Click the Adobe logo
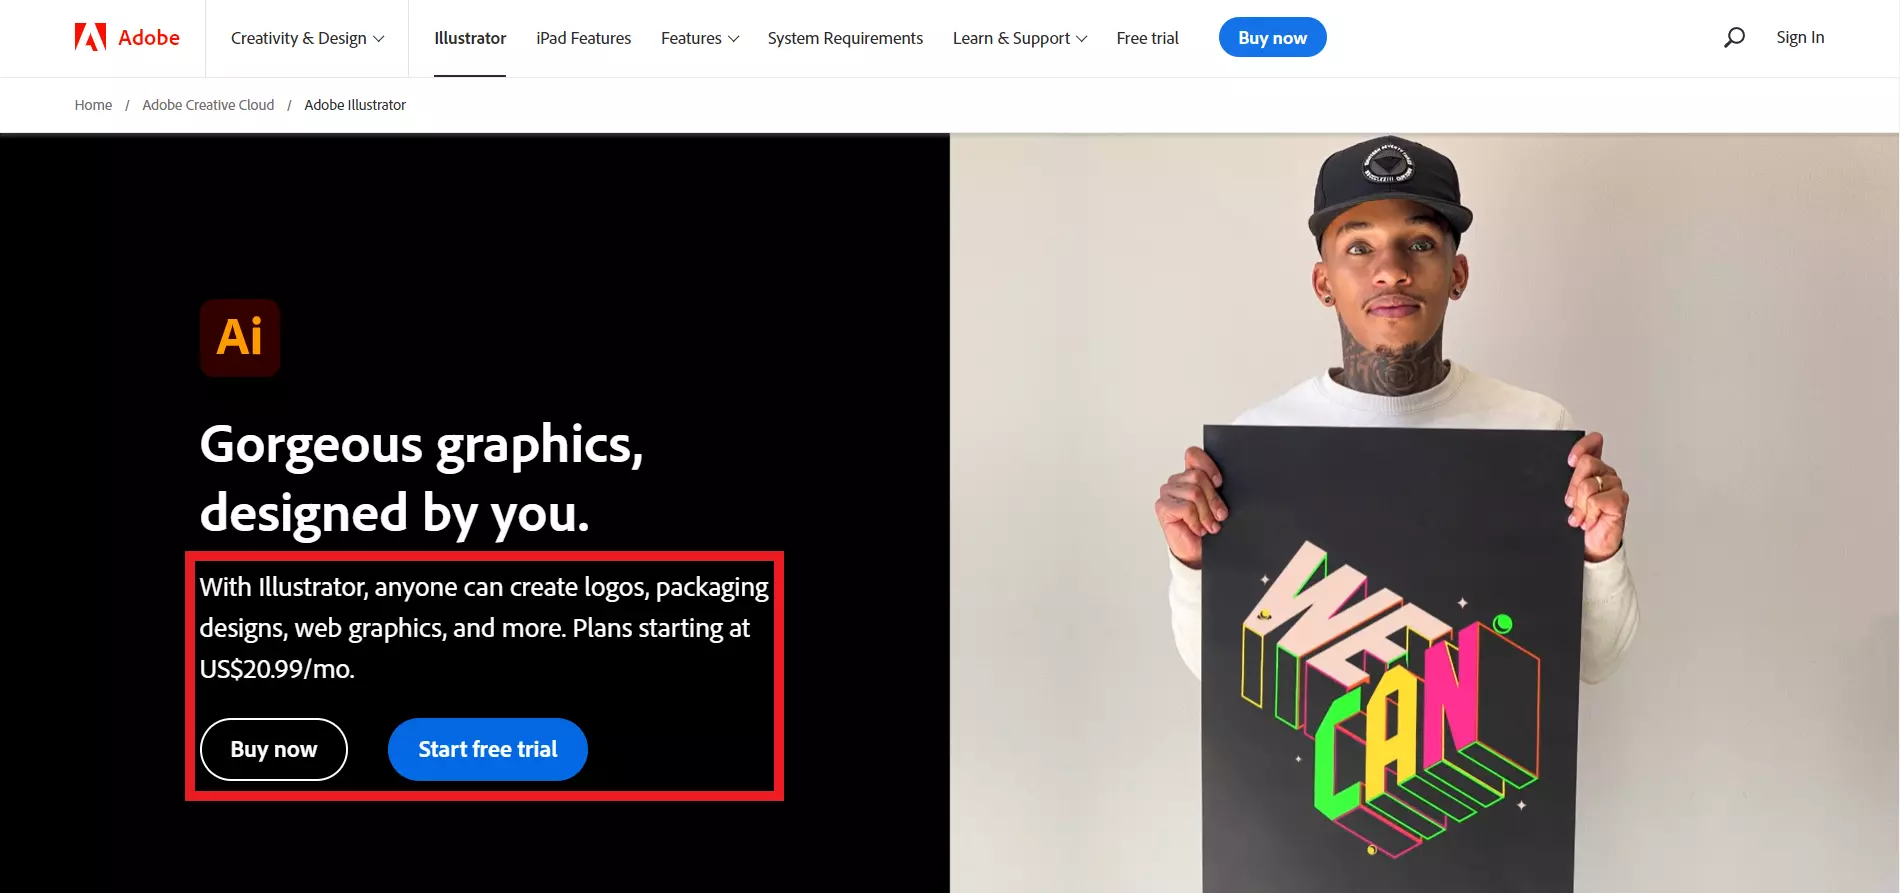Viewport: 1900px width, 893px height. 125,37
